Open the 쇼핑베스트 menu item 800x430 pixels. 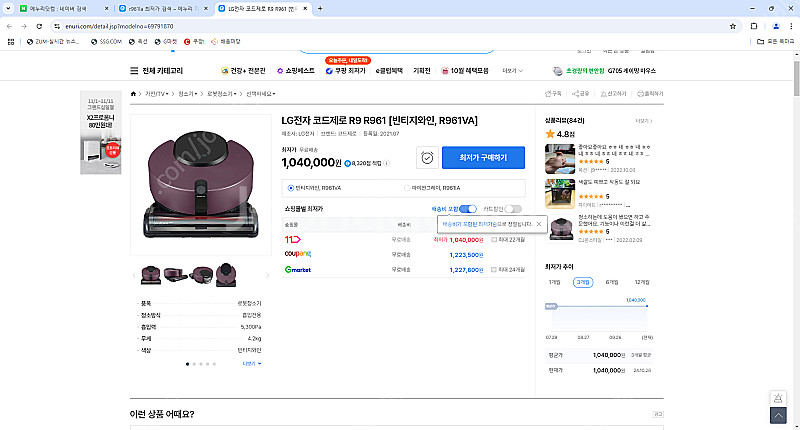pyautogui.click(x=295, y=71)
